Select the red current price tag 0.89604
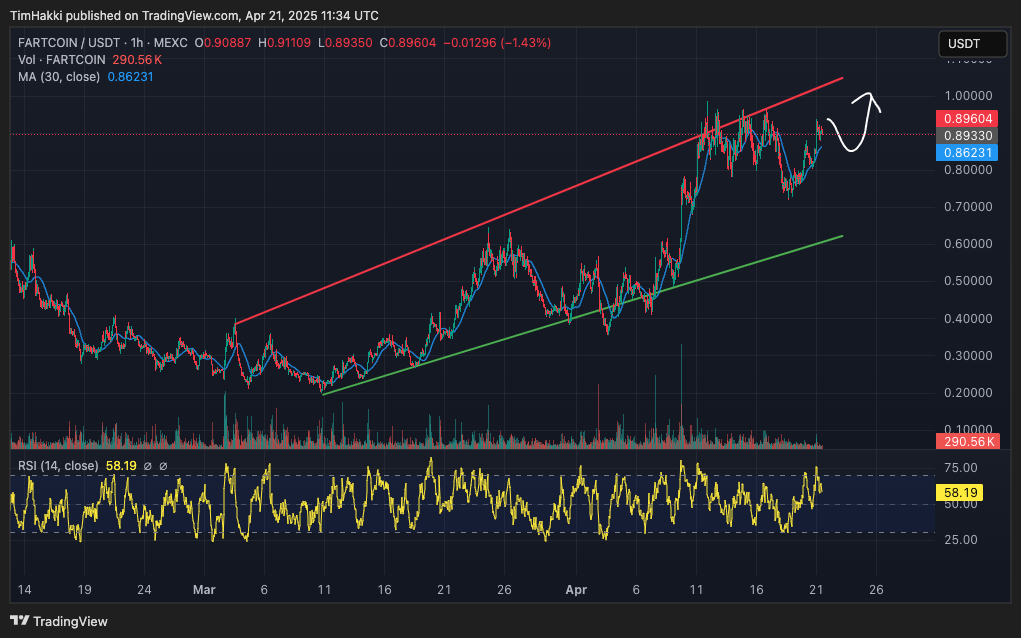The width and height of the screenshot is (1021, 638). pyautogui.click(x=968, y=118)
